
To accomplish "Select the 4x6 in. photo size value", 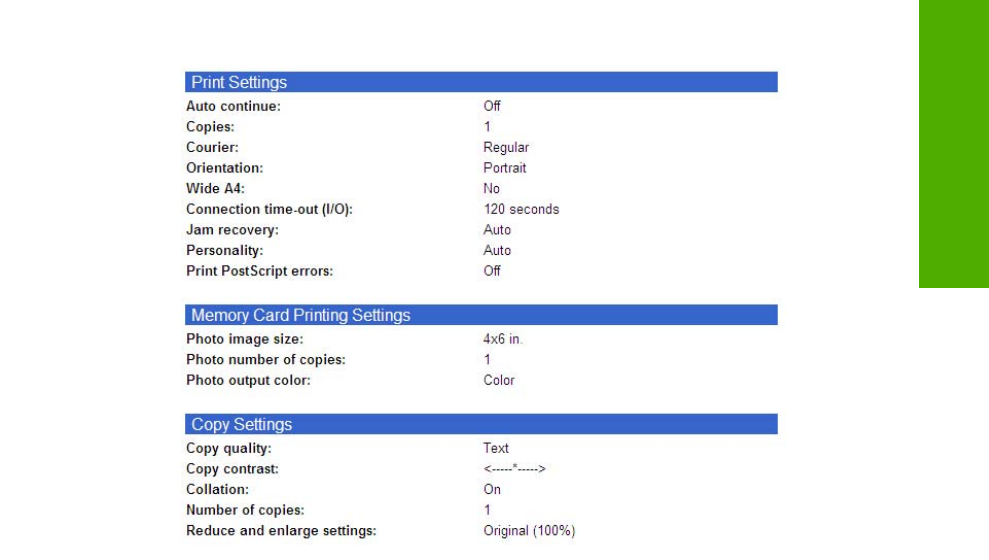I will point(503,339).
